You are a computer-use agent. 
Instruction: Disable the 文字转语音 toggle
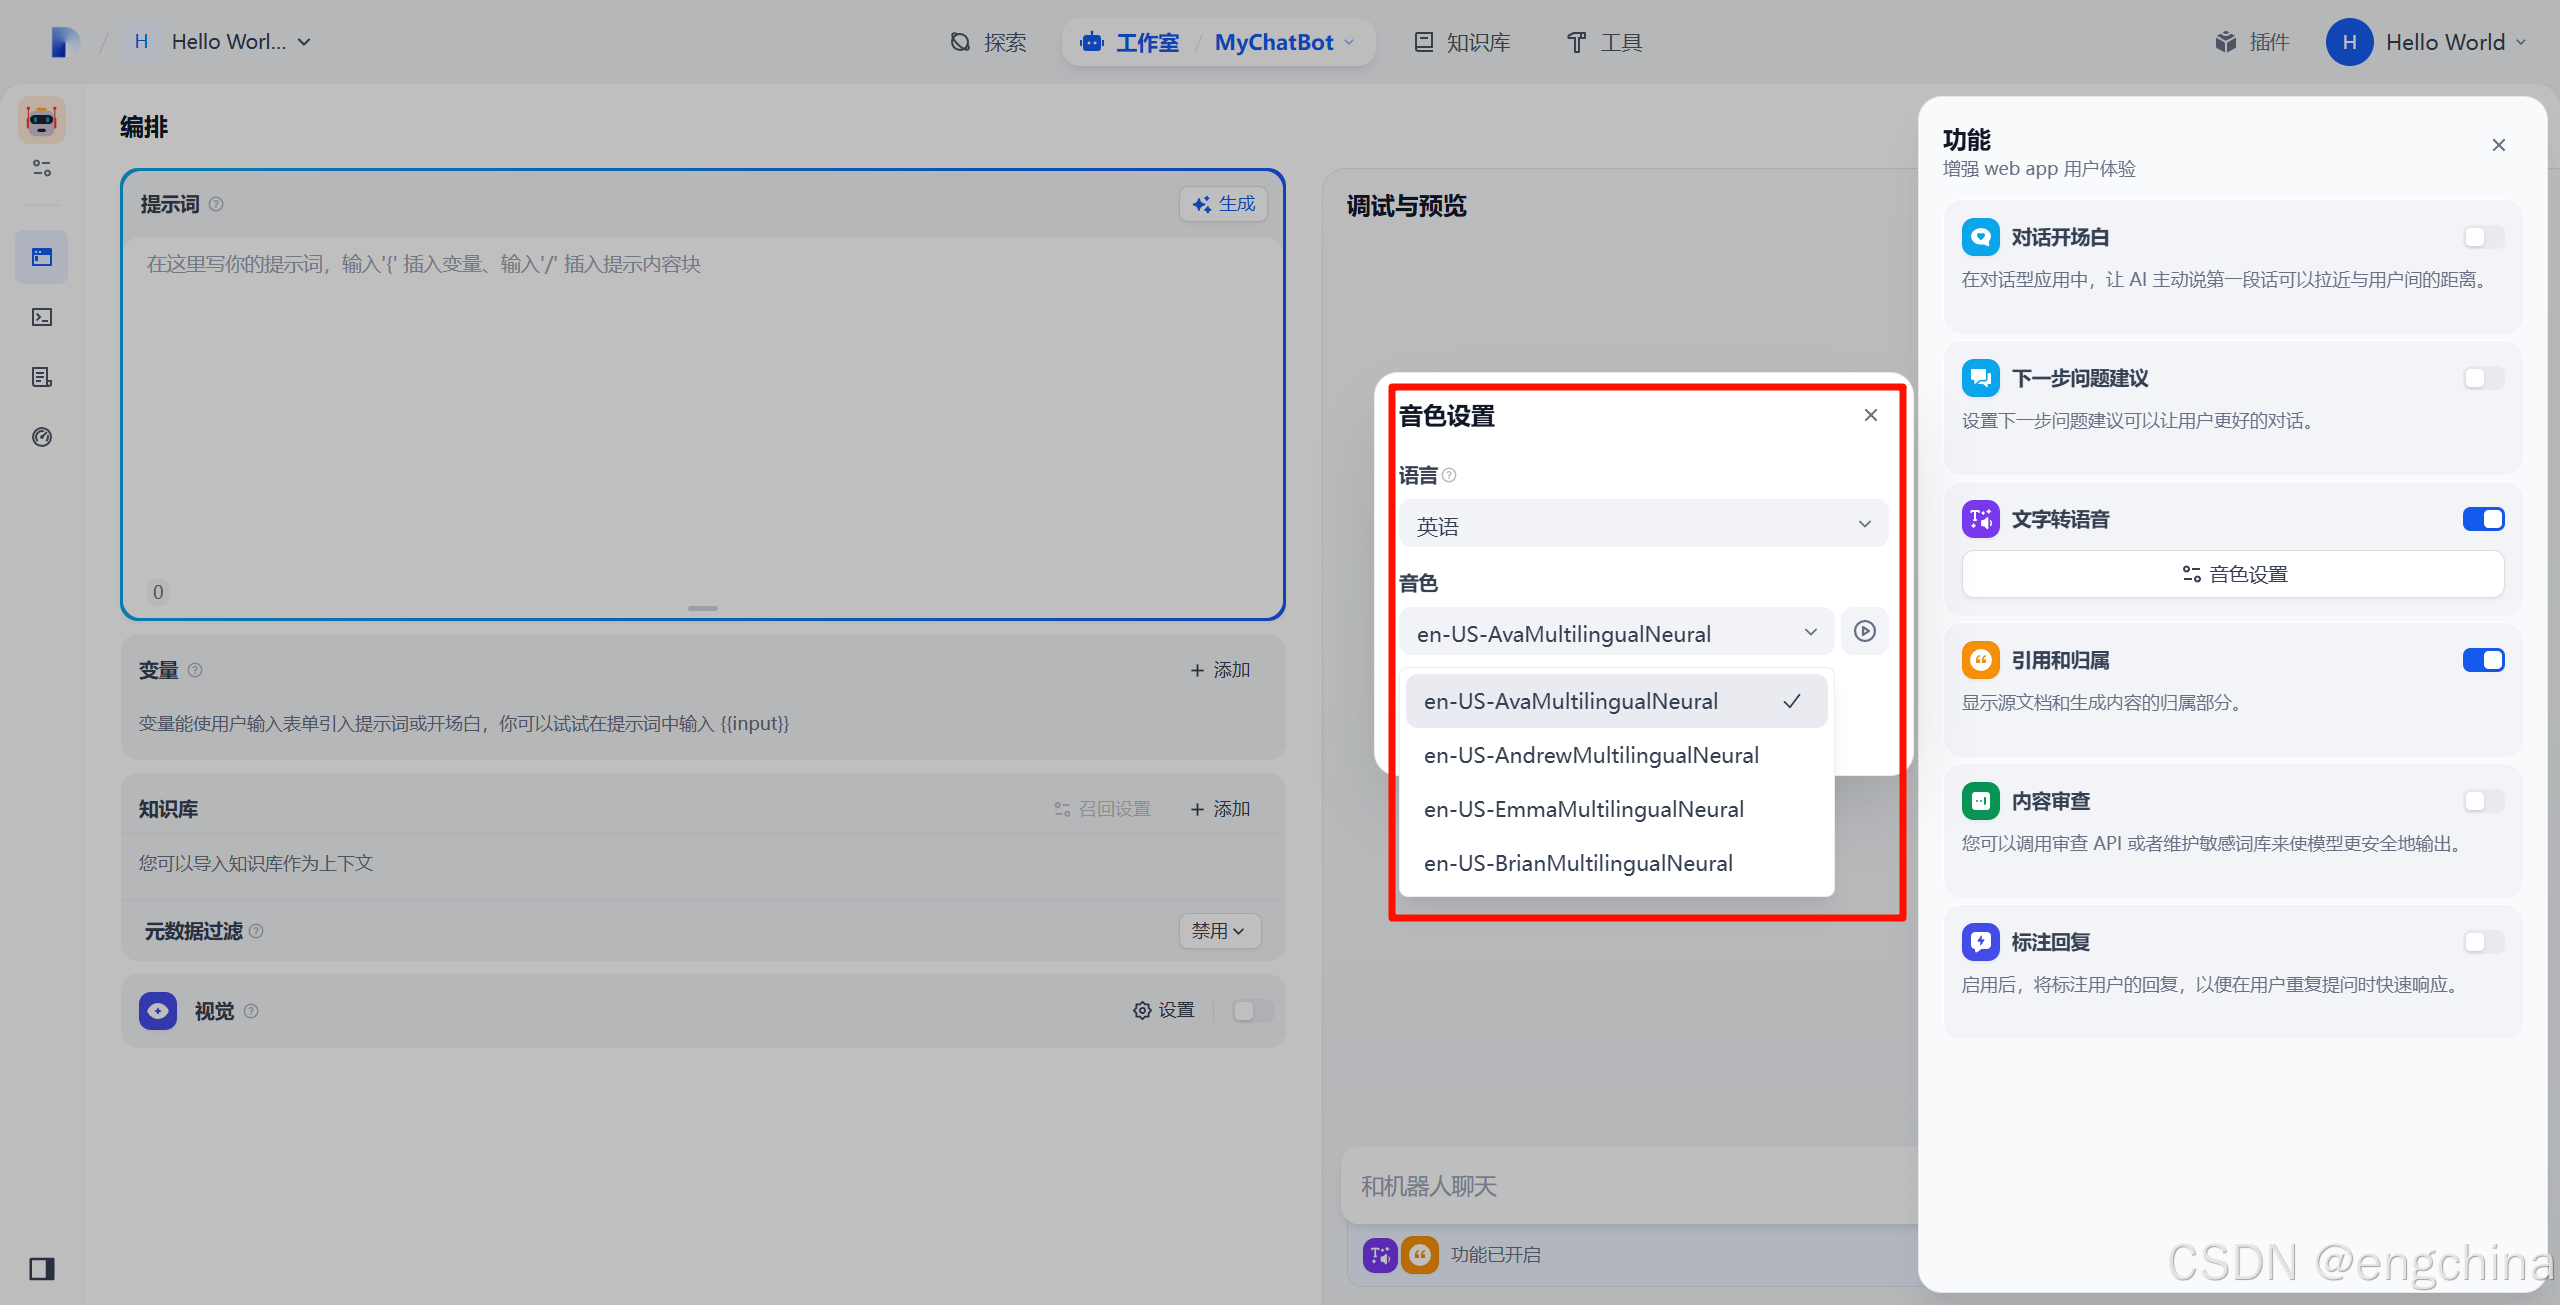2483,519
